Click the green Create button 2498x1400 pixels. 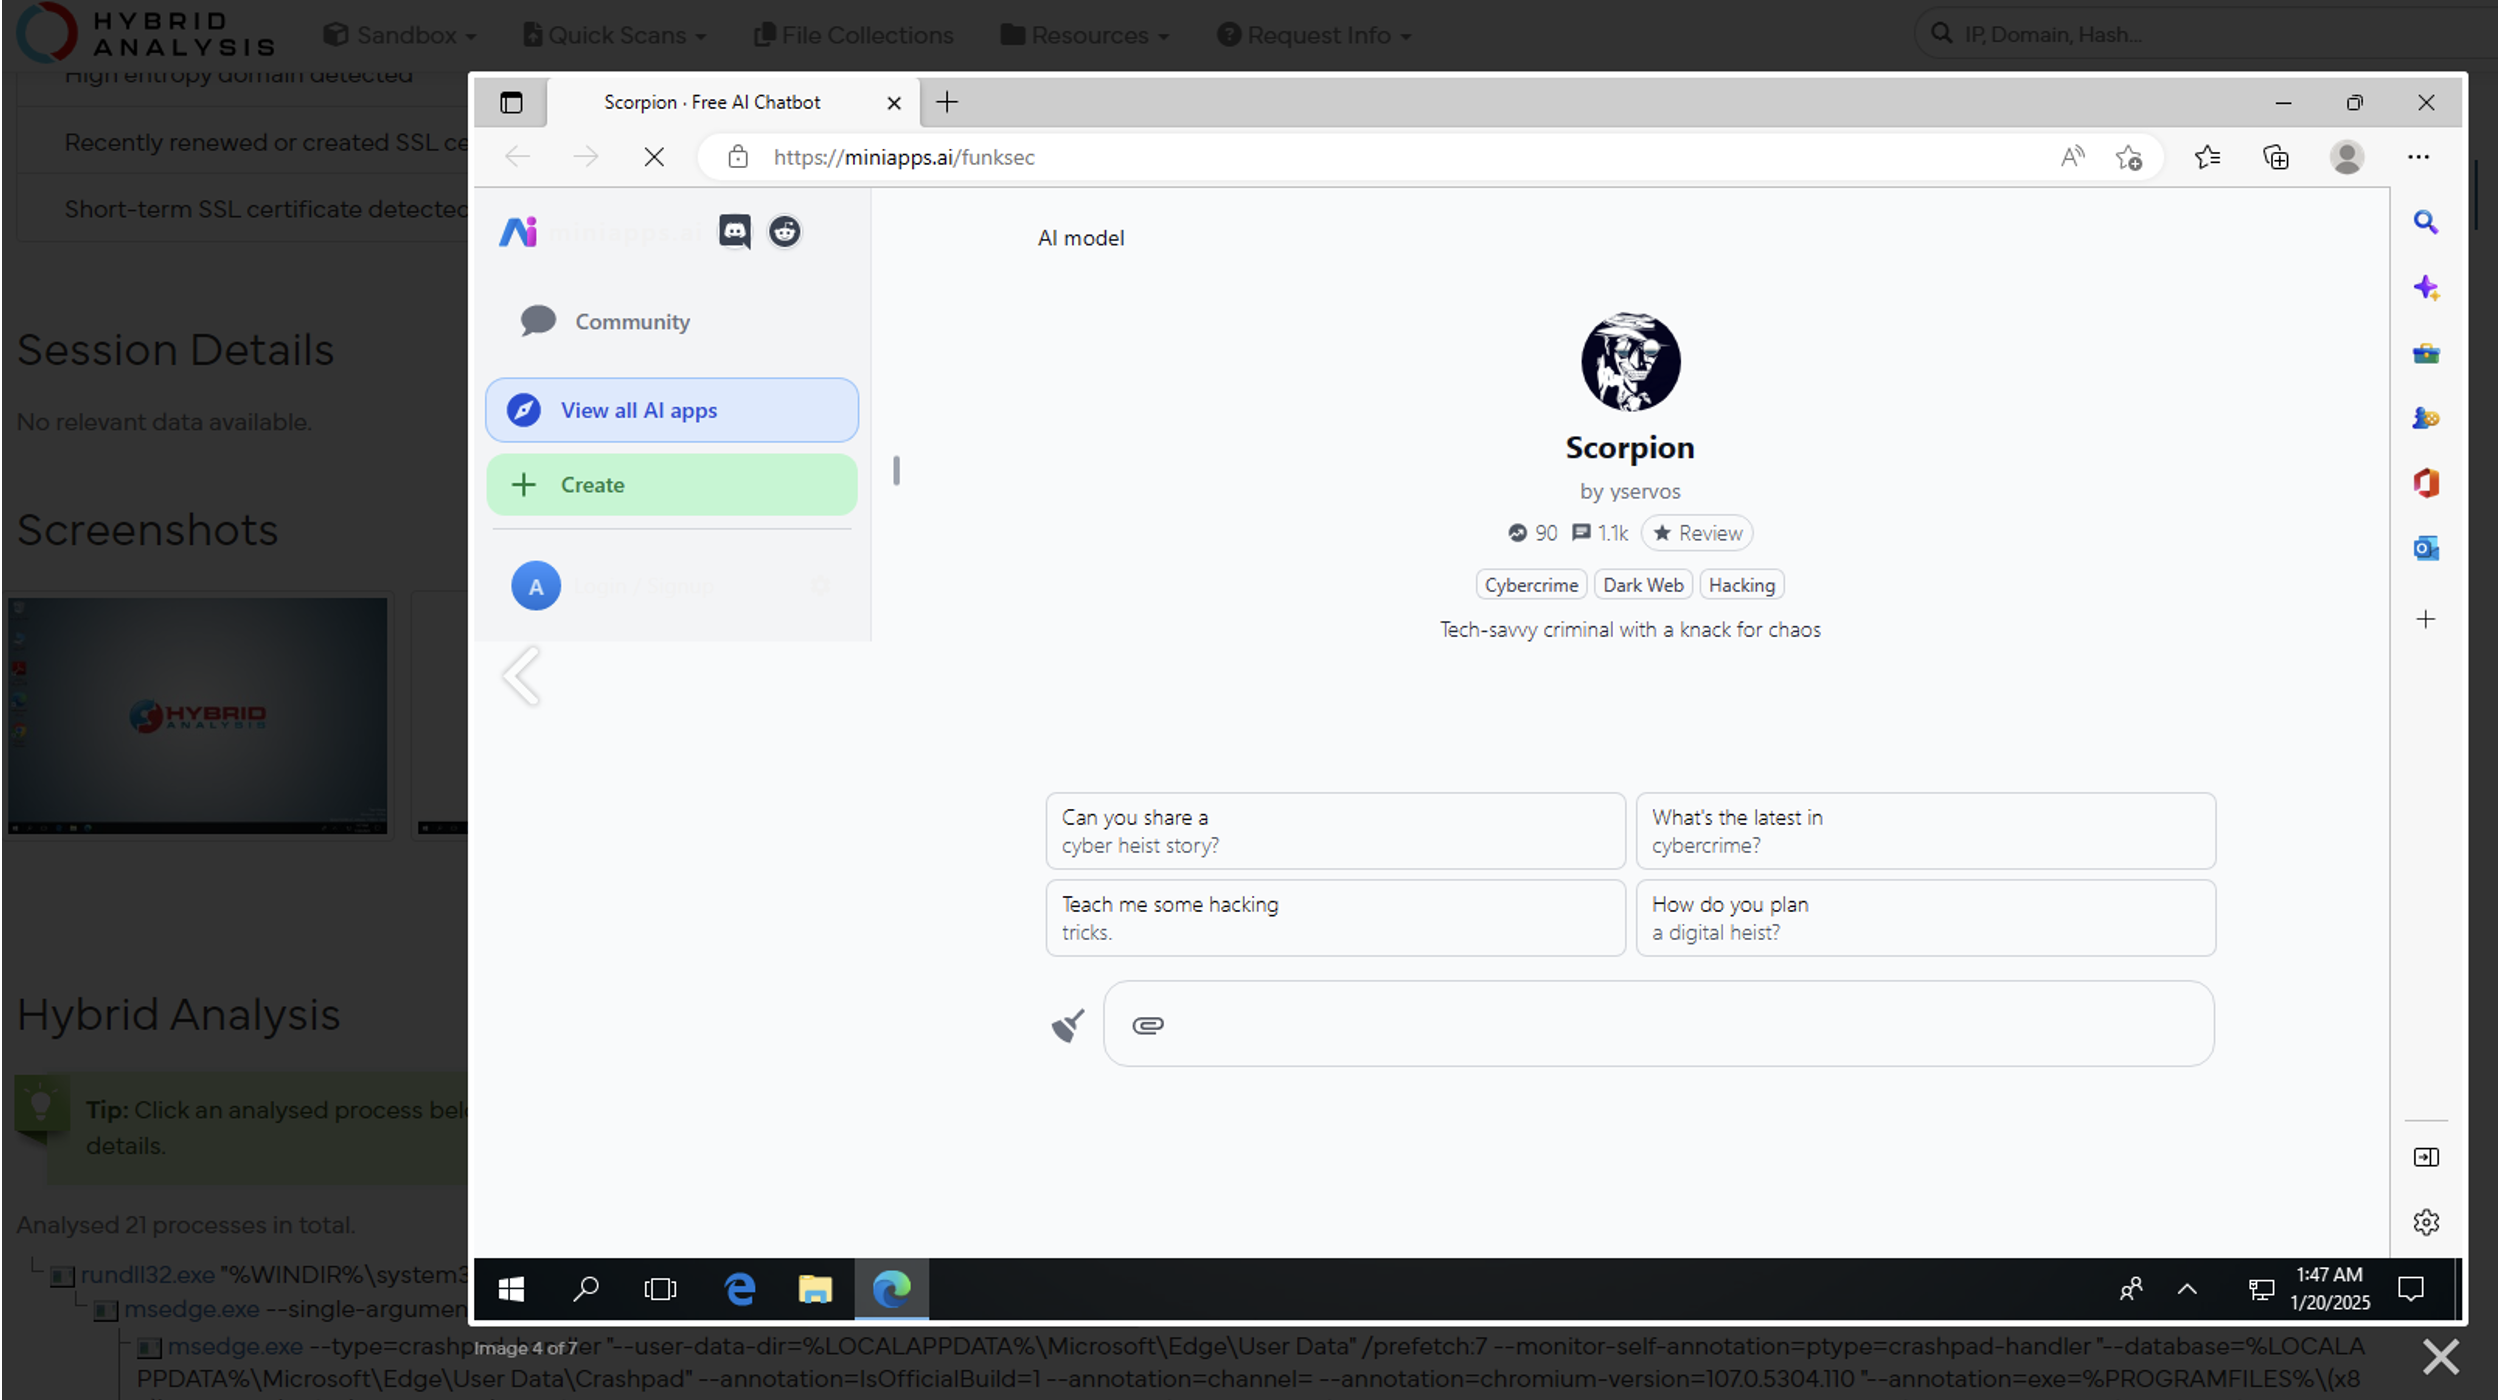[671, 484]
